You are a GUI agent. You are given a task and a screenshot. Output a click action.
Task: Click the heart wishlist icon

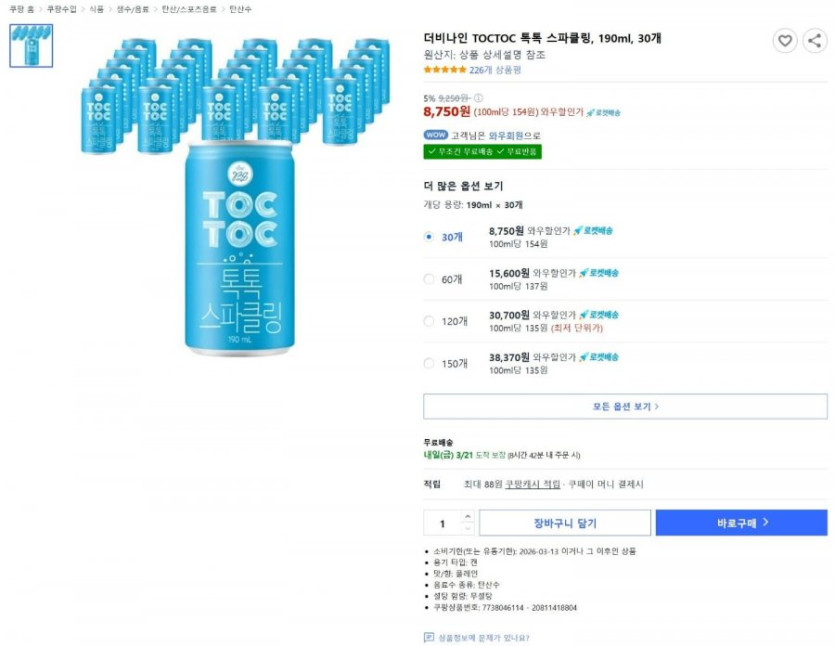coord(785,41)
